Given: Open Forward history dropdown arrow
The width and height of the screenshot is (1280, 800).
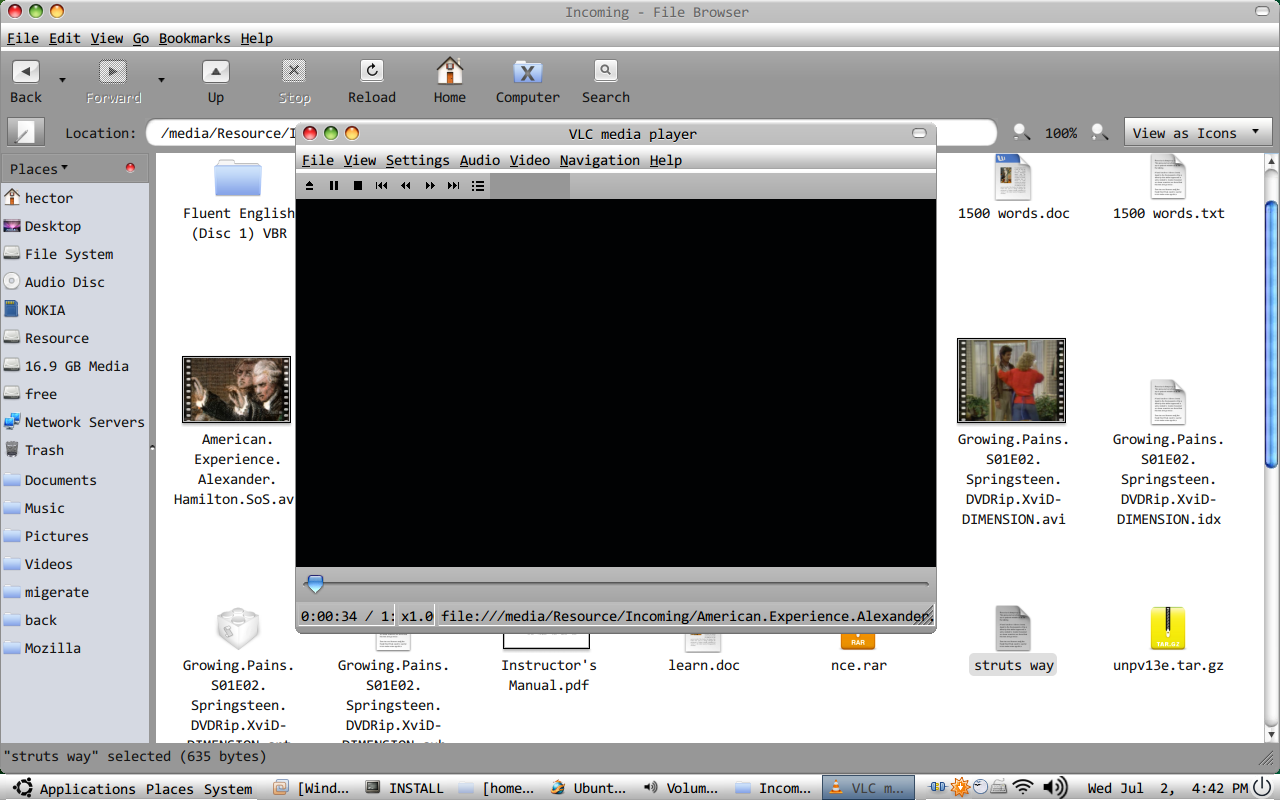Looking at the screenshot, I should point(161,79).
